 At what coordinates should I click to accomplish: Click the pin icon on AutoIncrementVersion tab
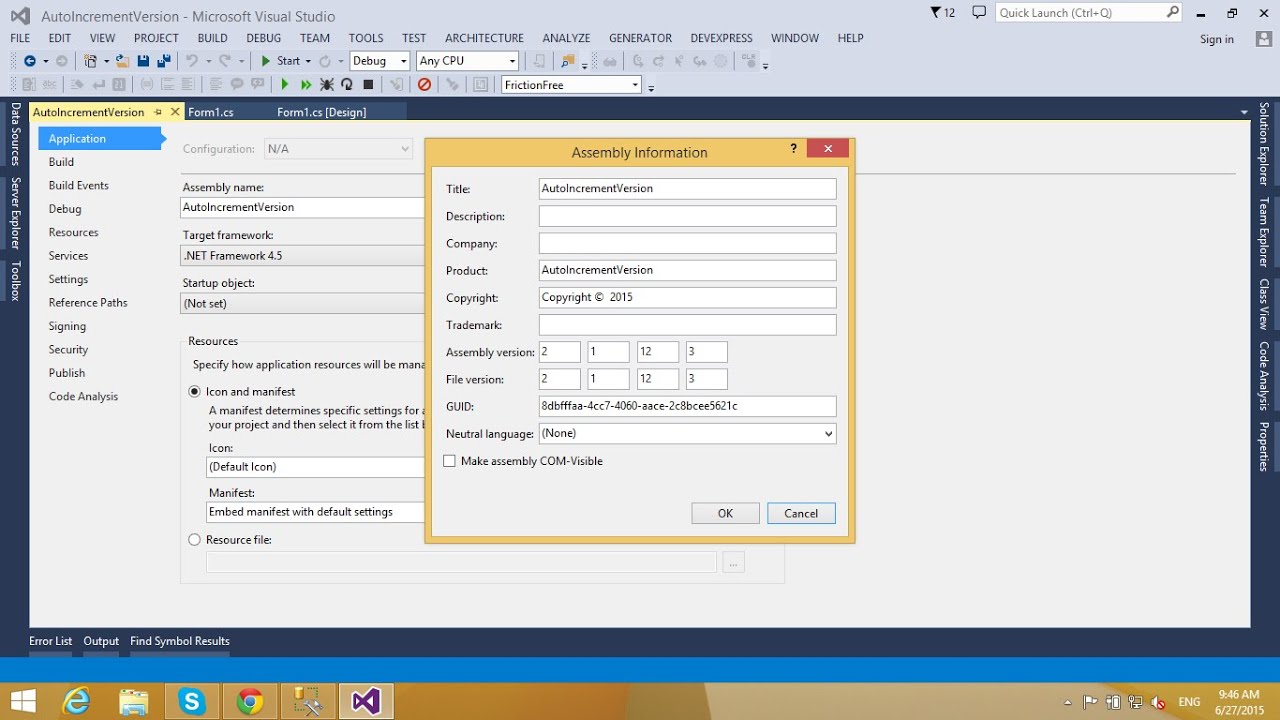click(158, 112)
